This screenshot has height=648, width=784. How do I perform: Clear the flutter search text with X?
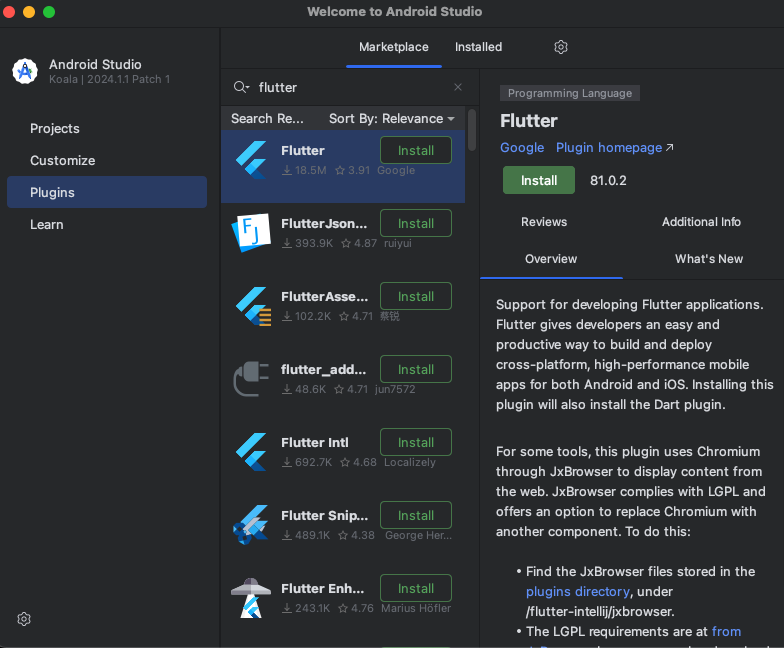coord(458,87)
